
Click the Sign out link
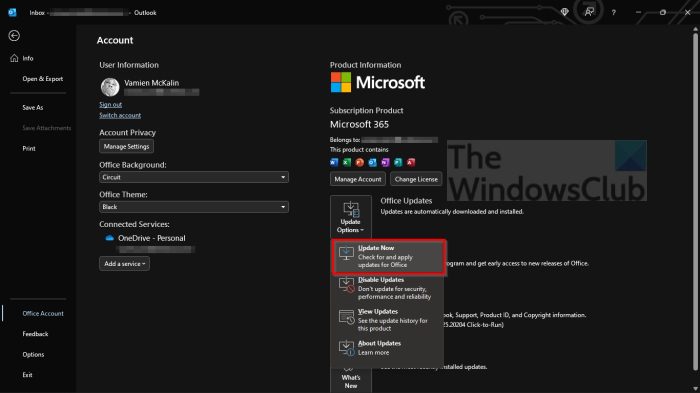click(110, 105)
